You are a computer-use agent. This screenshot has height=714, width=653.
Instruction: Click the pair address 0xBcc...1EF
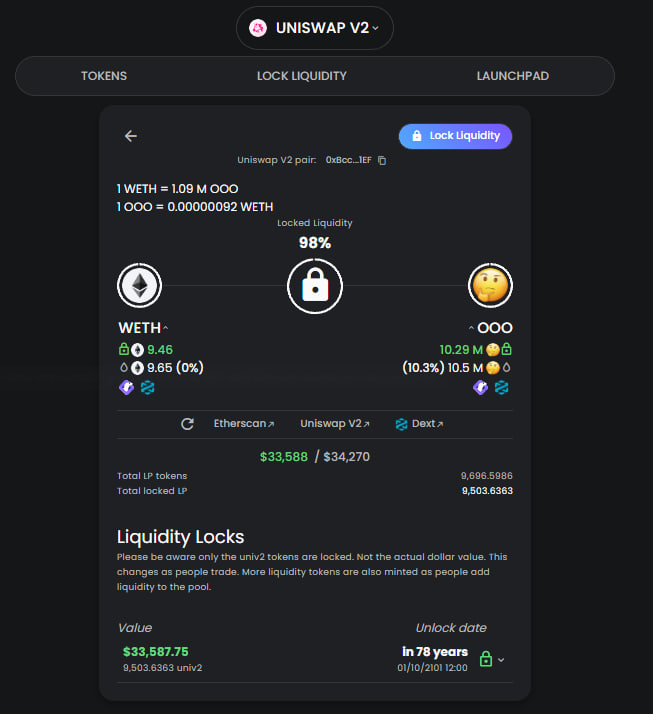click(348, 160)
